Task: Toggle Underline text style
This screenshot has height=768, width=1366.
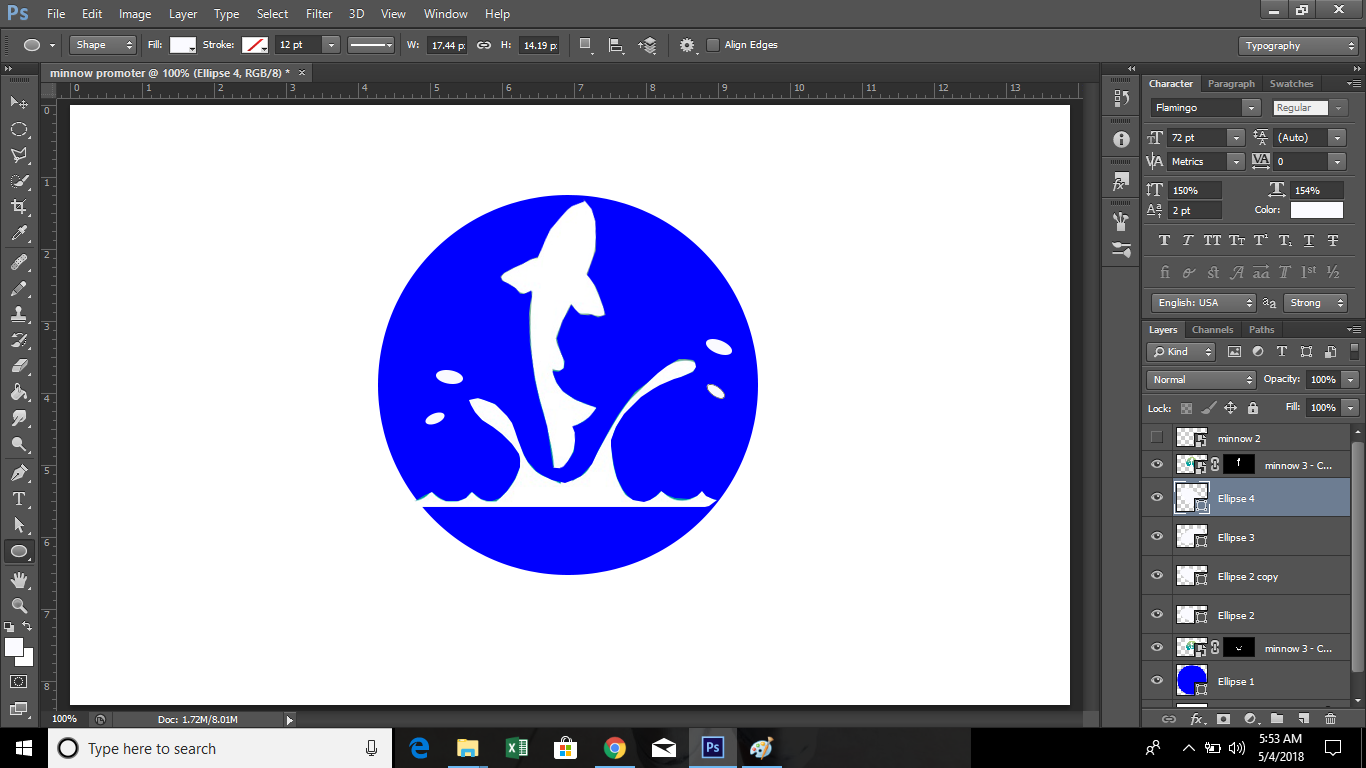Action: [1309, 241]
